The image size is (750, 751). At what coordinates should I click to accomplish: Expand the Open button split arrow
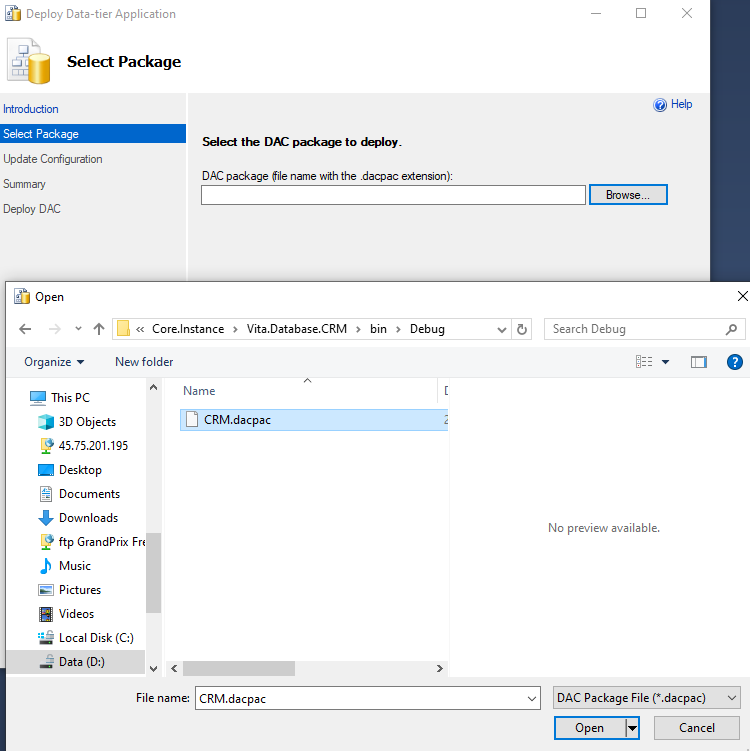632,728
